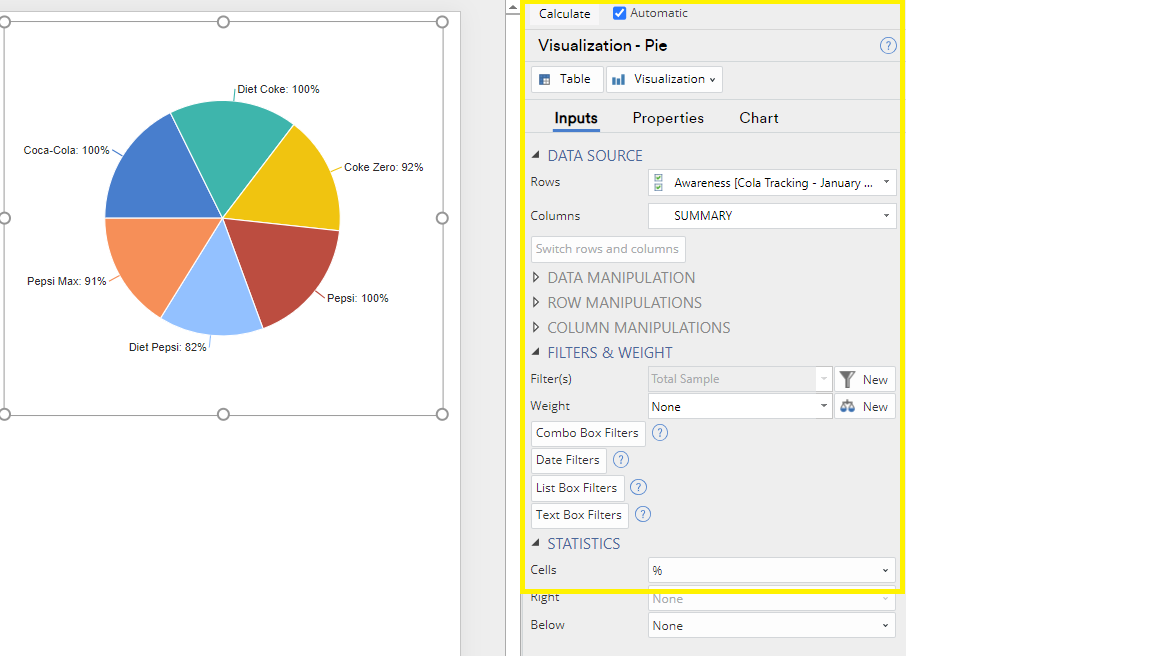Toggle the Automatic checkbox
1152x656 pixels.
[x=620, y=13]
